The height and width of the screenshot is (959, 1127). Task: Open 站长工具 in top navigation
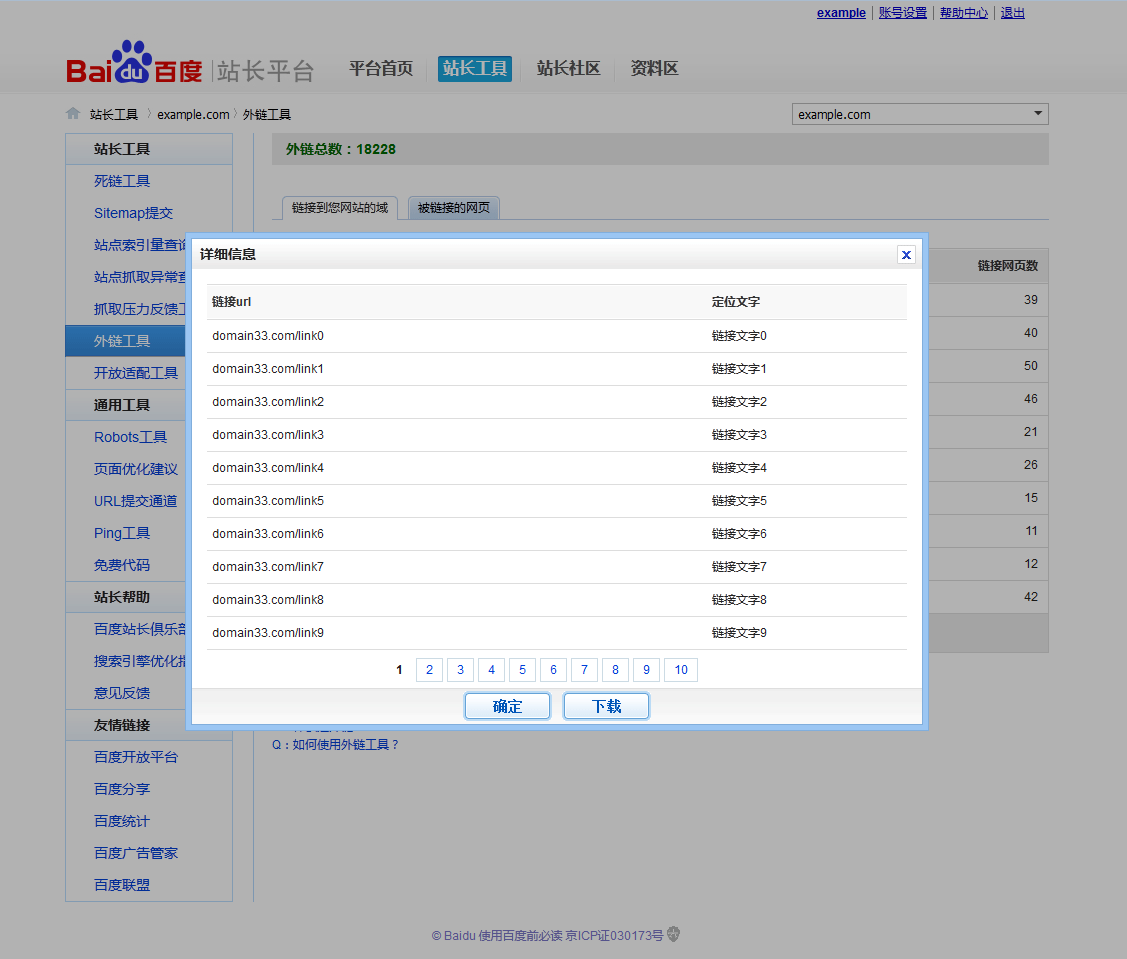[475, 69]
